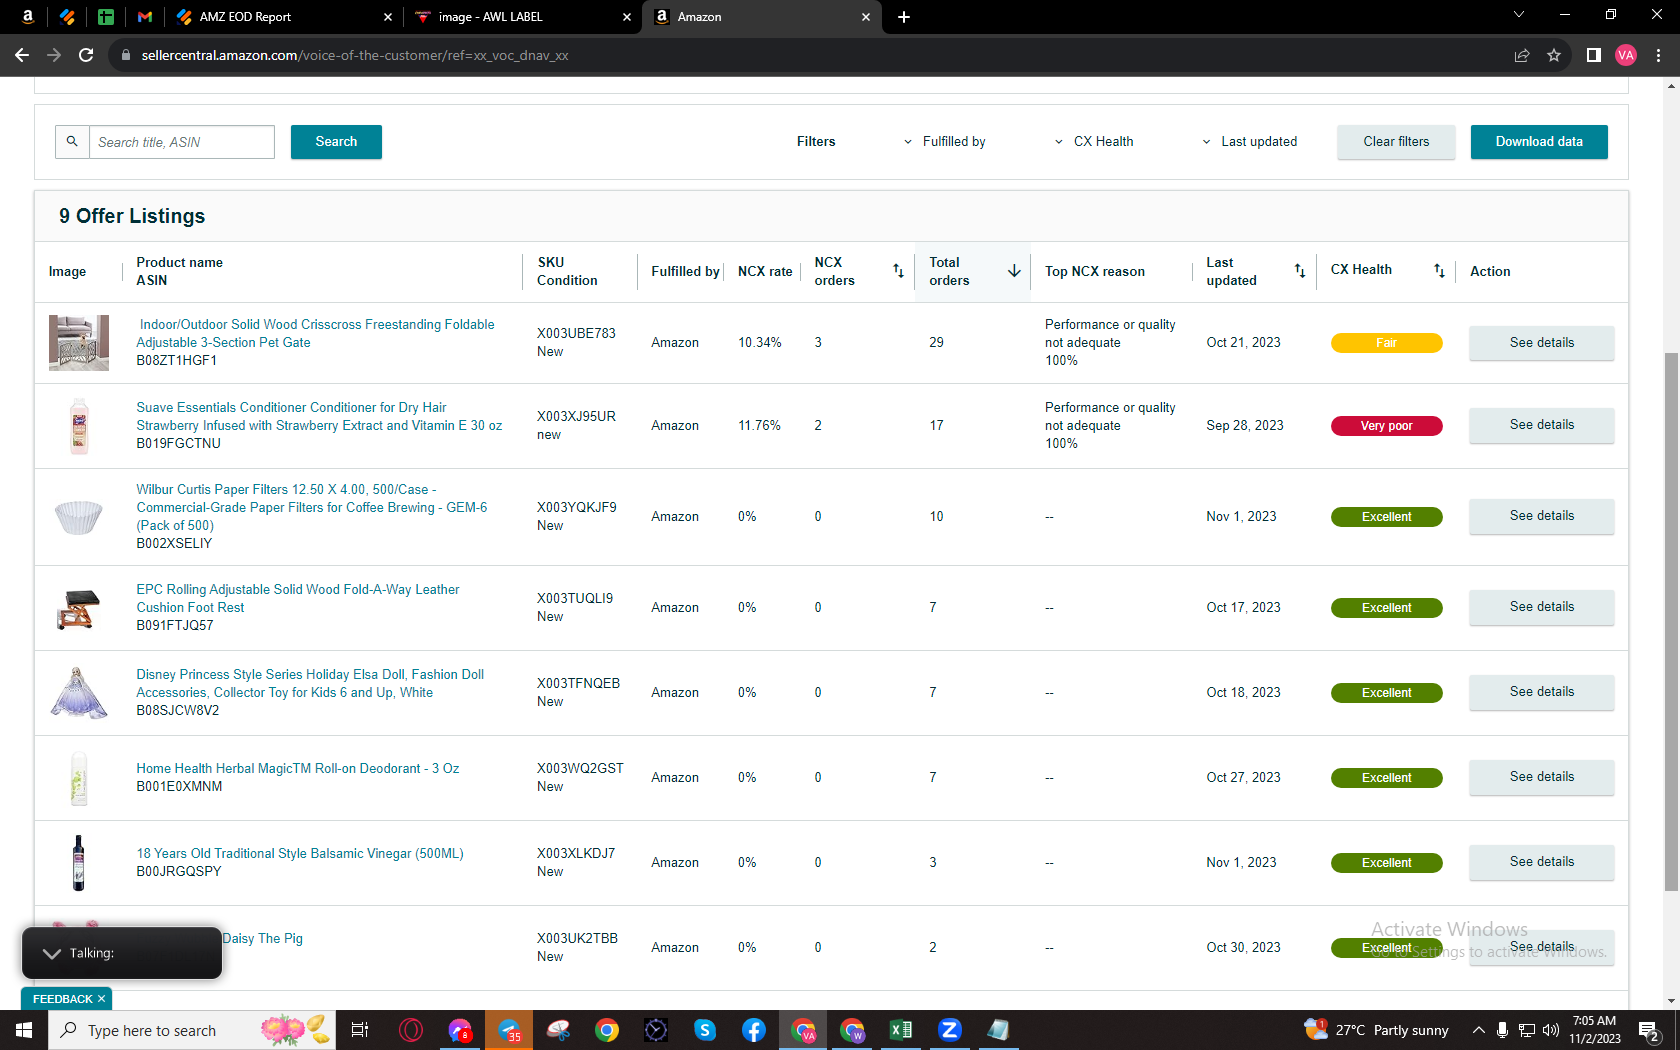Click Excellent badge for Wilbur Curtis filters
Image resolution: width=1680 pixels, height=1050 pixels.
click(1386, 517)
